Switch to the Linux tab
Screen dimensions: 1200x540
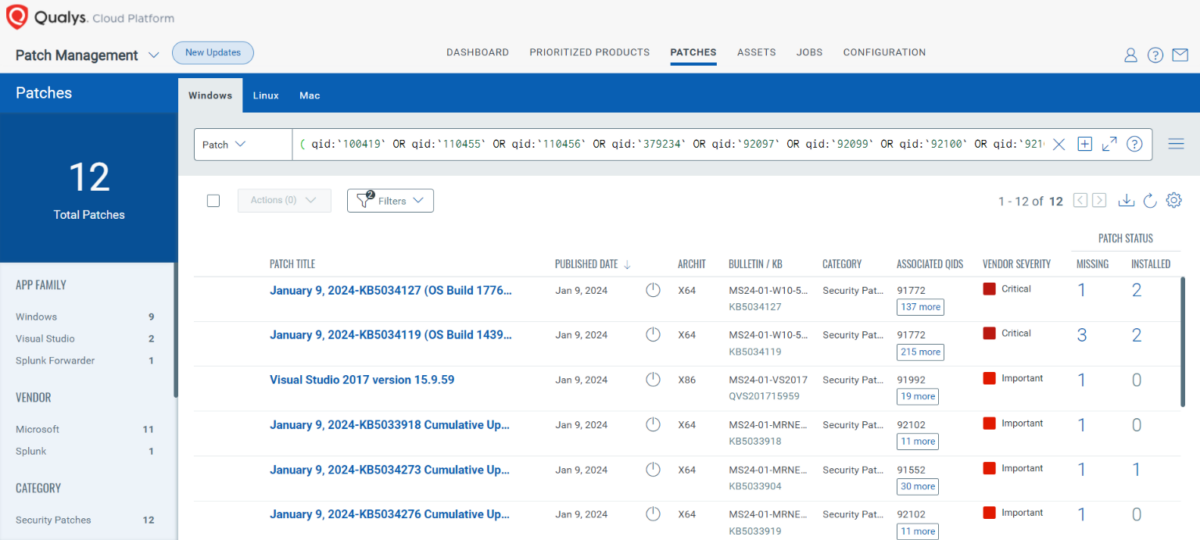pos(265,96)
